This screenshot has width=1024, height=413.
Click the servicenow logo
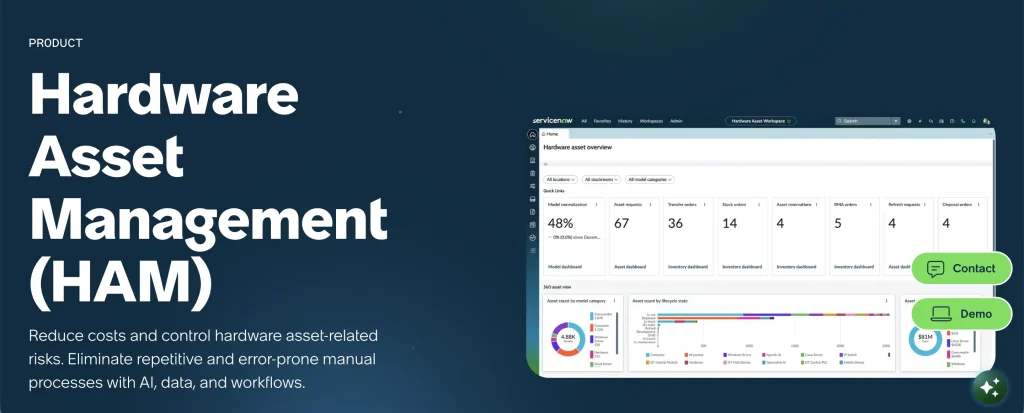(552, 121)
